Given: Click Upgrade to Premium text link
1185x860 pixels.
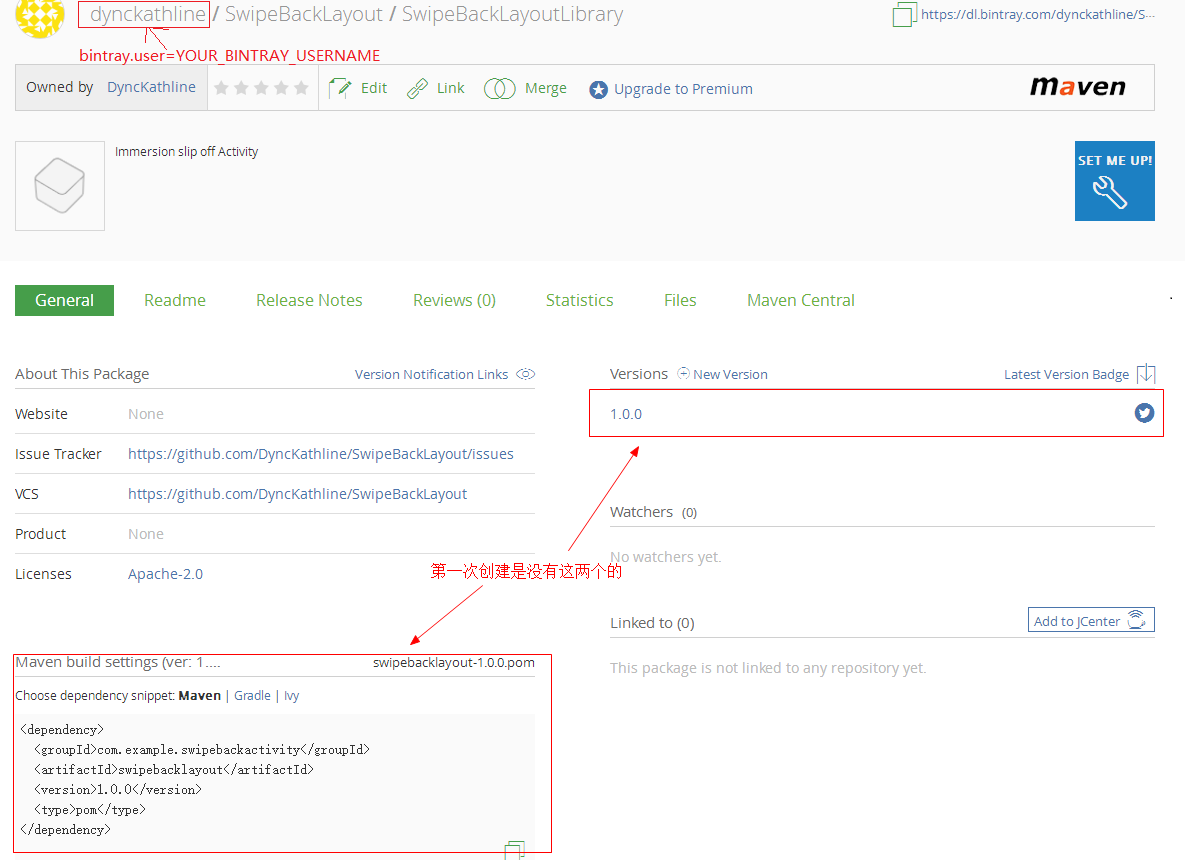Looking at the screenshot, I should coord(683,89).
